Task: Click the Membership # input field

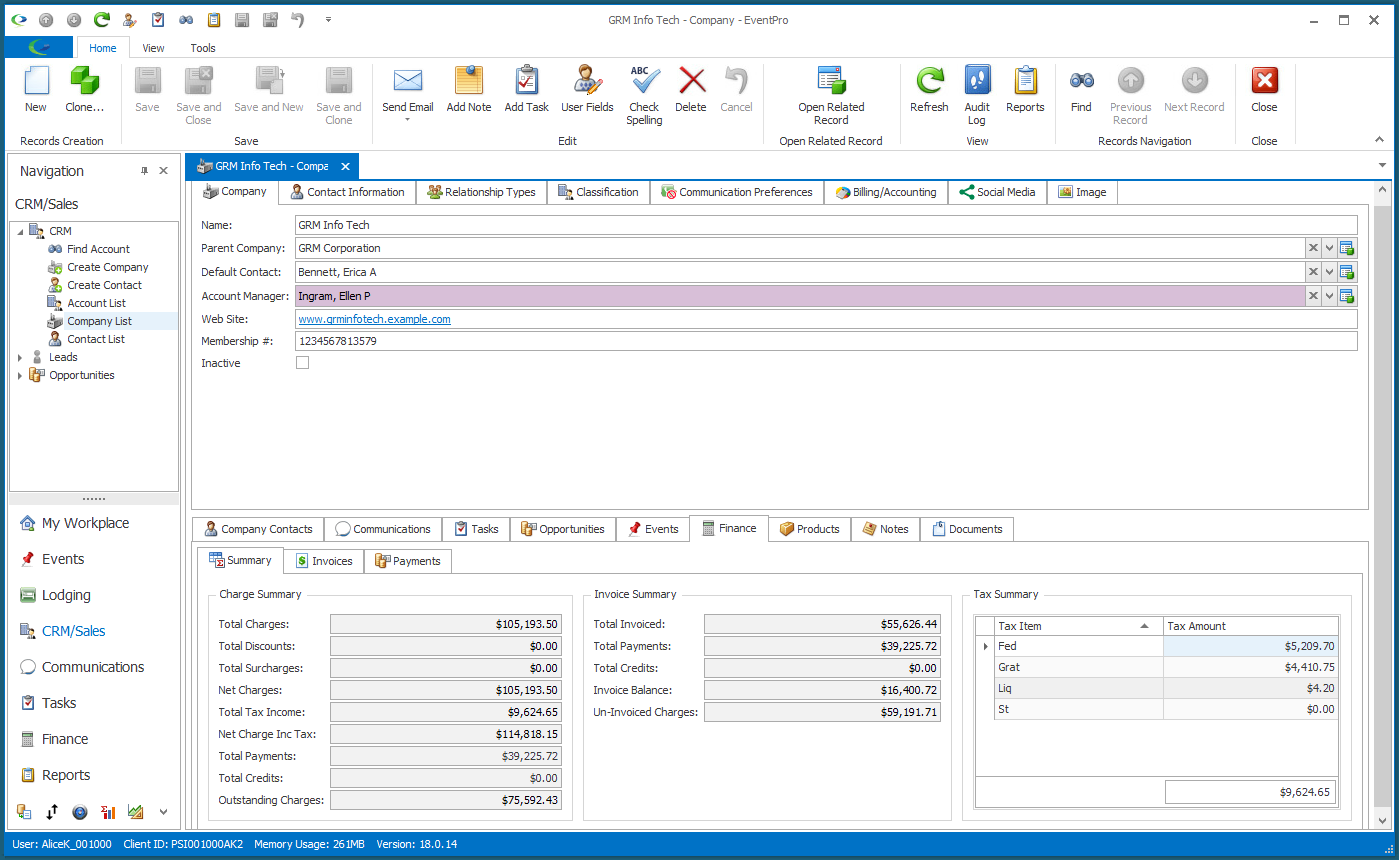Action: pyautogui.click(x=826, y=341)
